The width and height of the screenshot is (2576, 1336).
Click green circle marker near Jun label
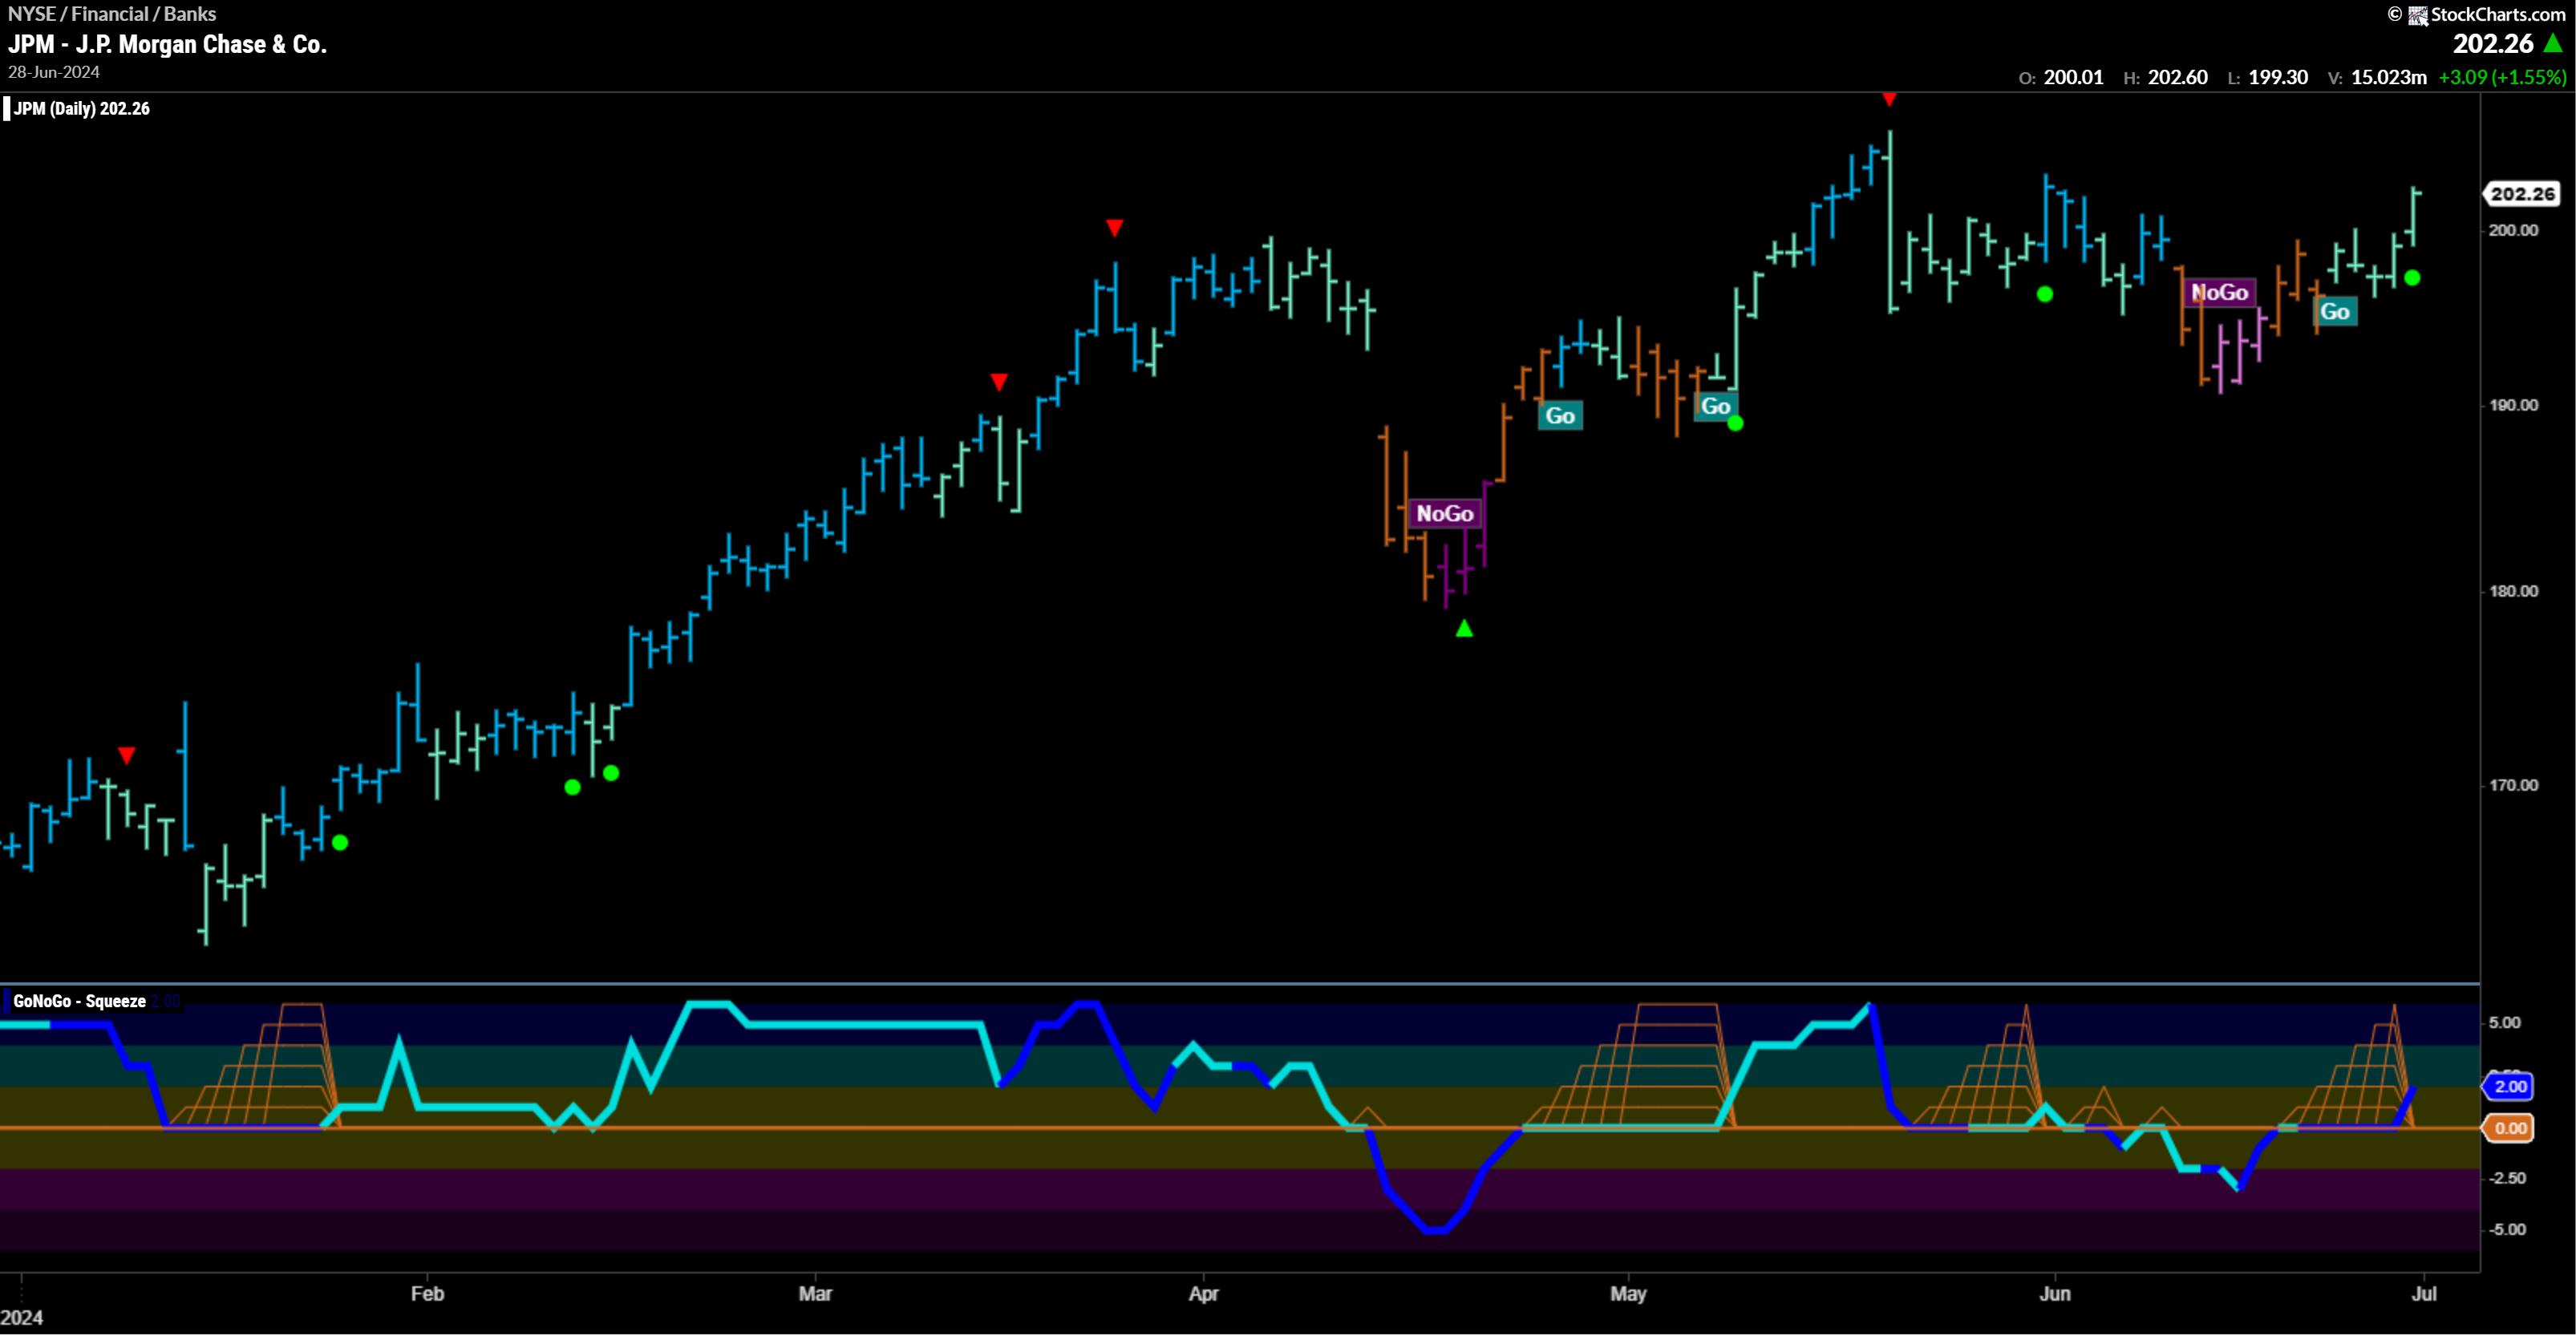pyautogui.click(x=2045, y=294)
